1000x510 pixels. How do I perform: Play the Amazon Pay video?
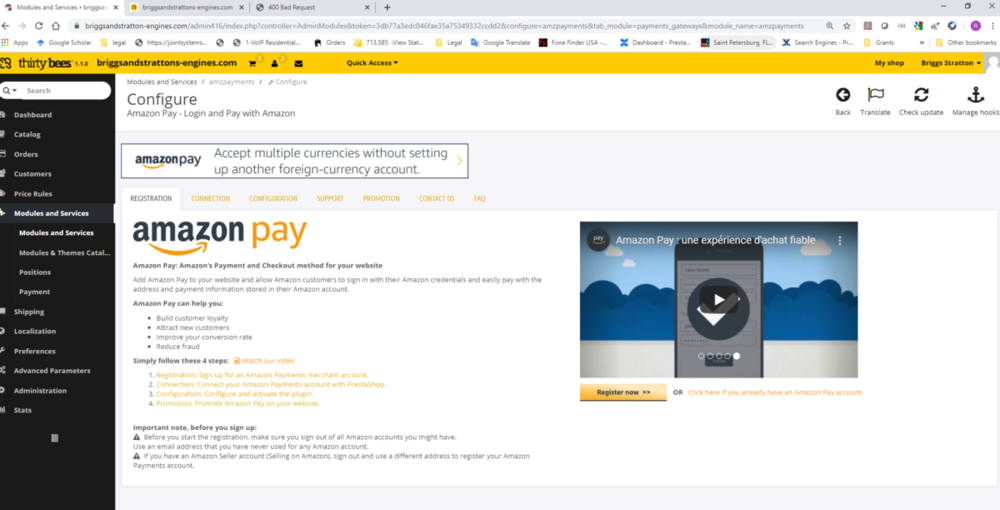coord(718,300)
